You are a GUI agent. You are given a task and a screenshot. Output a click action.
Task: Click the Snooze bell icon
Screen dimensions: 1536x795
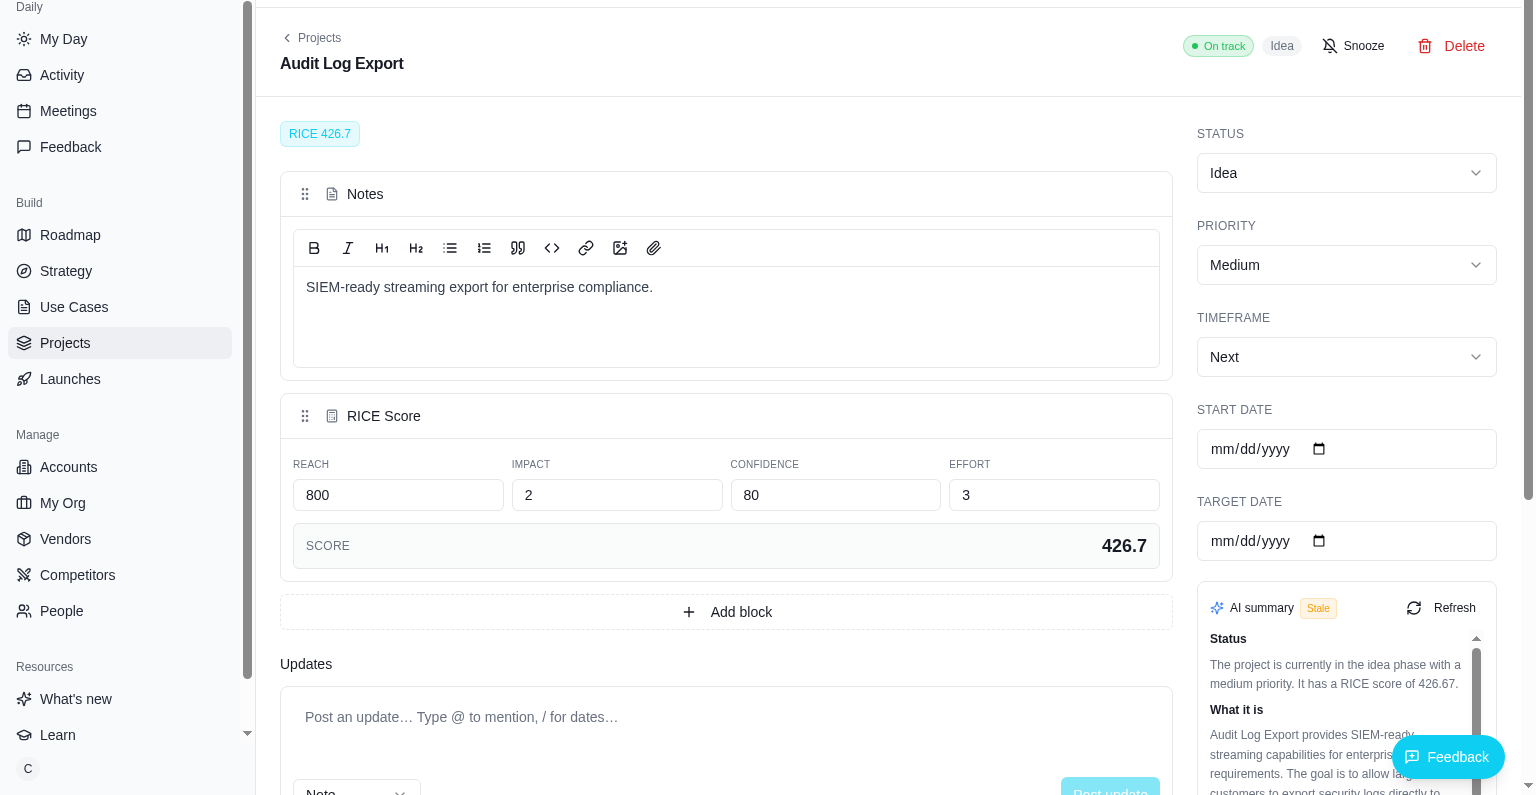point(1330,46)
